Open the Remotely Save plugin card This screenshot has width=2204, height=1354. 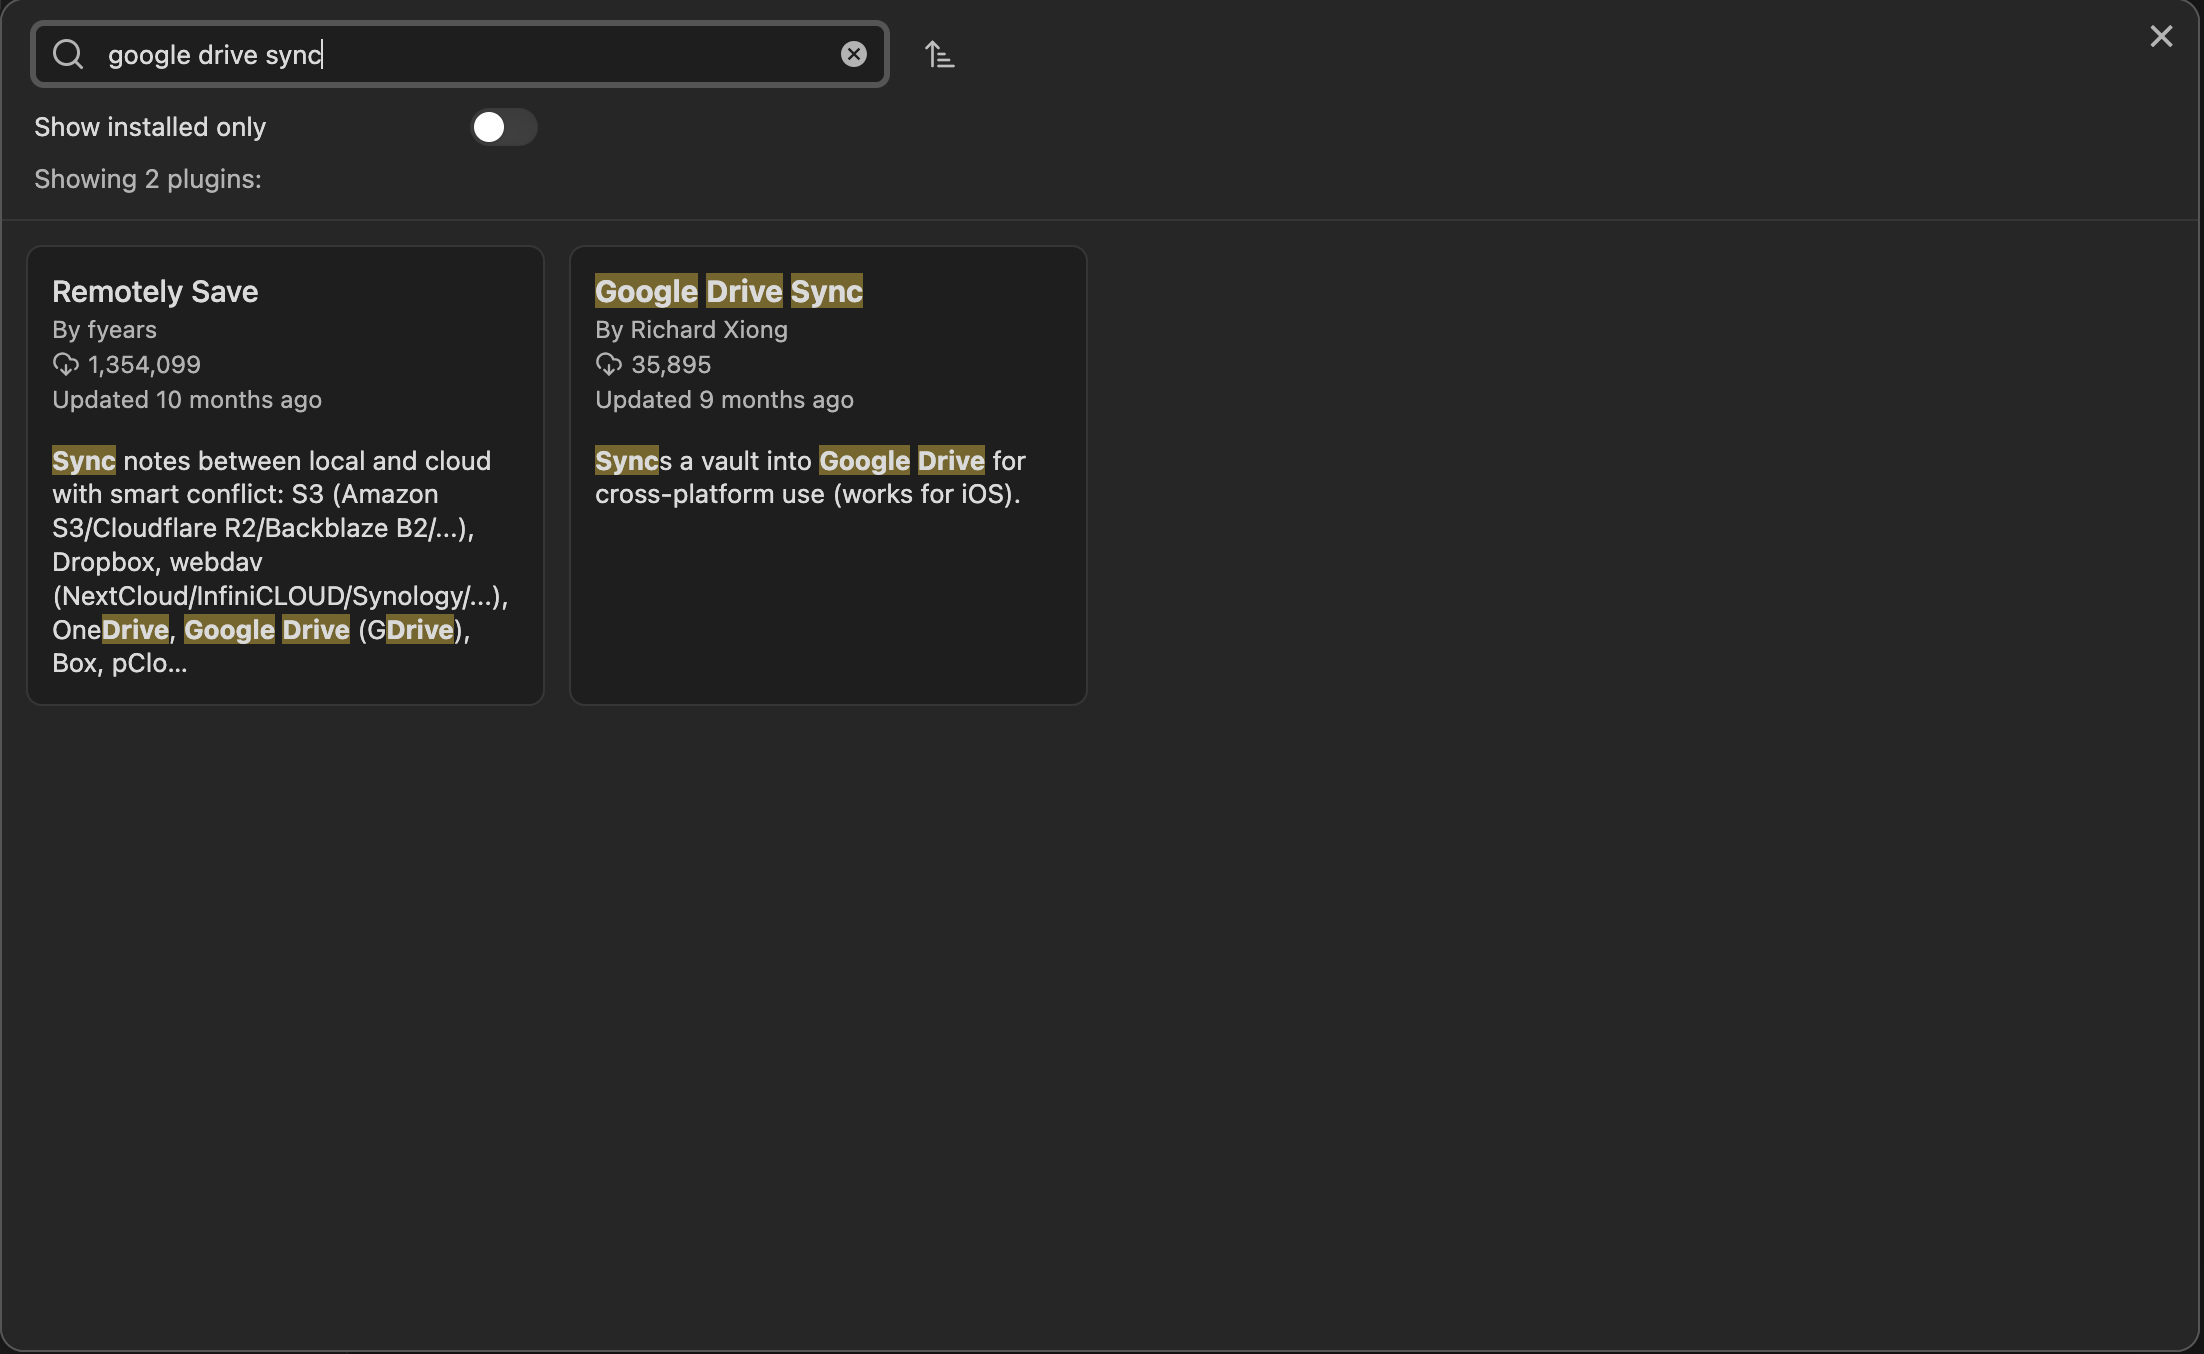286,475
